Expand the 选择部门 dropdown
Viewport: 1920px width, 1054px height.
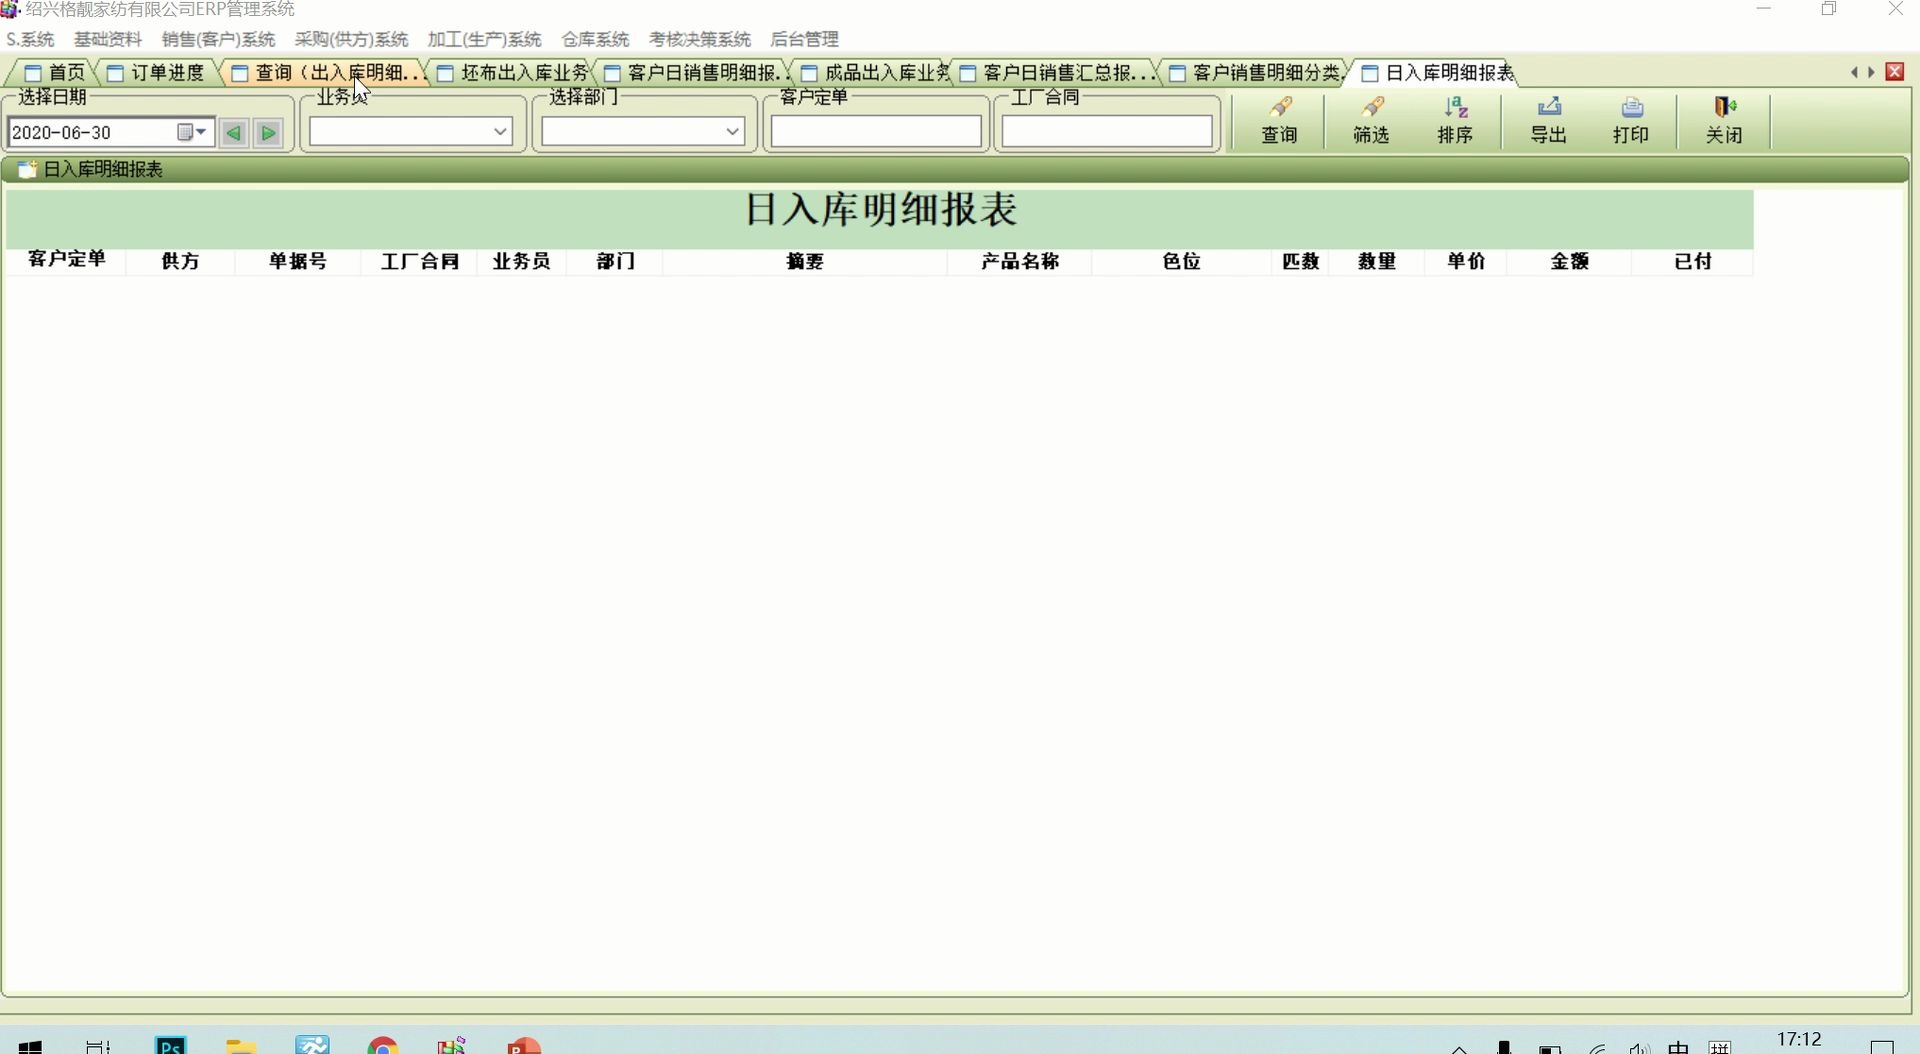tap(732, 132)
